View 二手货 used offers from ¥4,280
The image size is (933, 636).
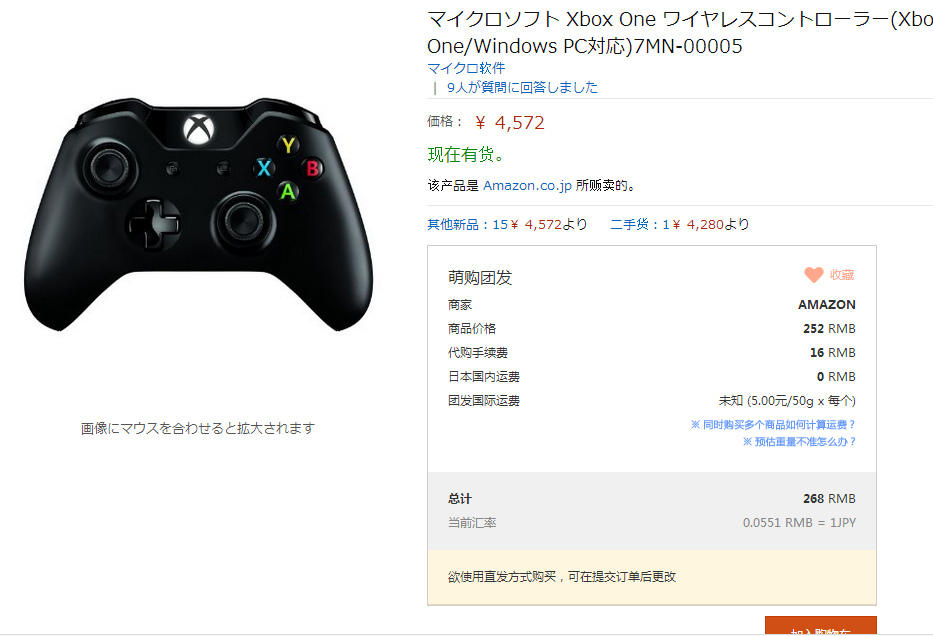tap(680, 224)
